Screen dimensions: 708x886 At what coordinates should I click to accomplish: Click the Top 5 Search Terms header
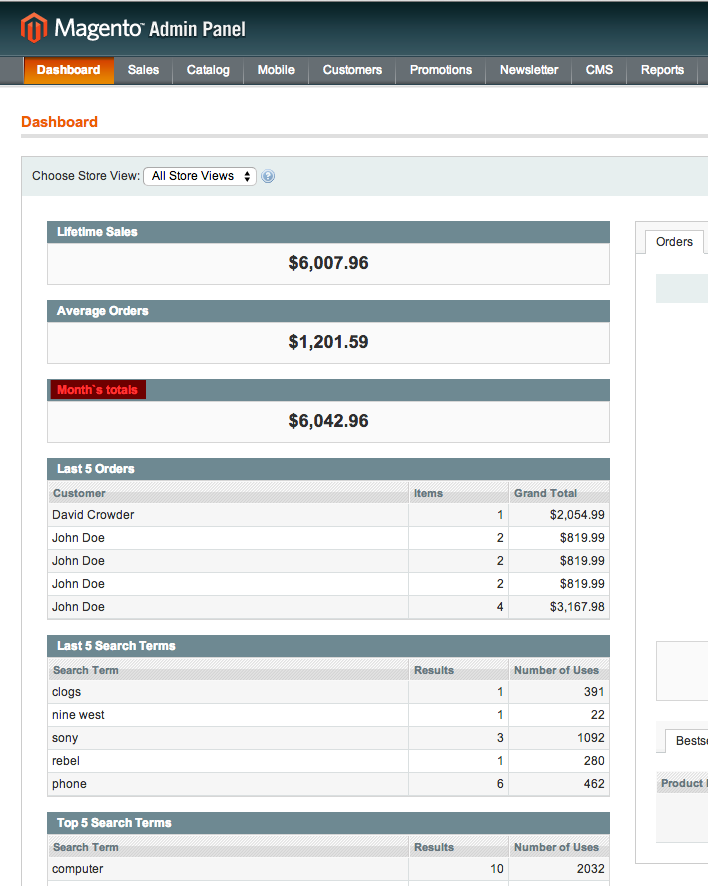tap(328, 823)
